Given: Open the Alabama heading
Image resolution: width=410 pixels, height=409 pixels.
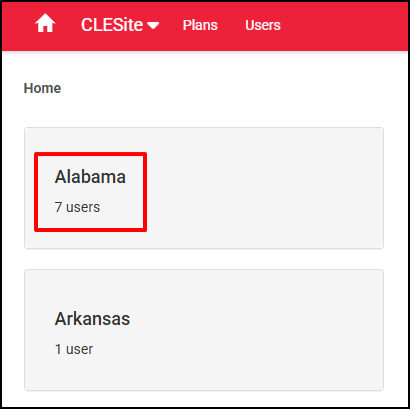Looking at the screenshot, I should point(90,177).
